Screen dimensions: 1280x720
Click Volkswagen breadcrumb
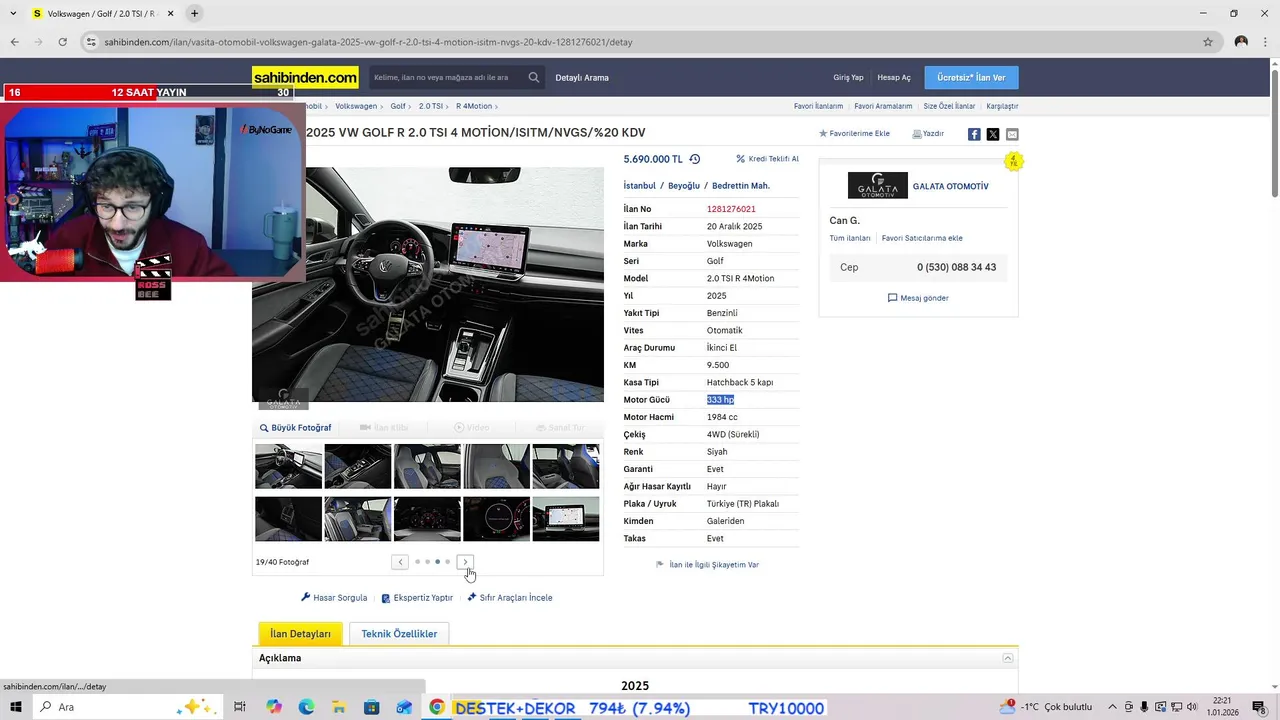(356, 106)
